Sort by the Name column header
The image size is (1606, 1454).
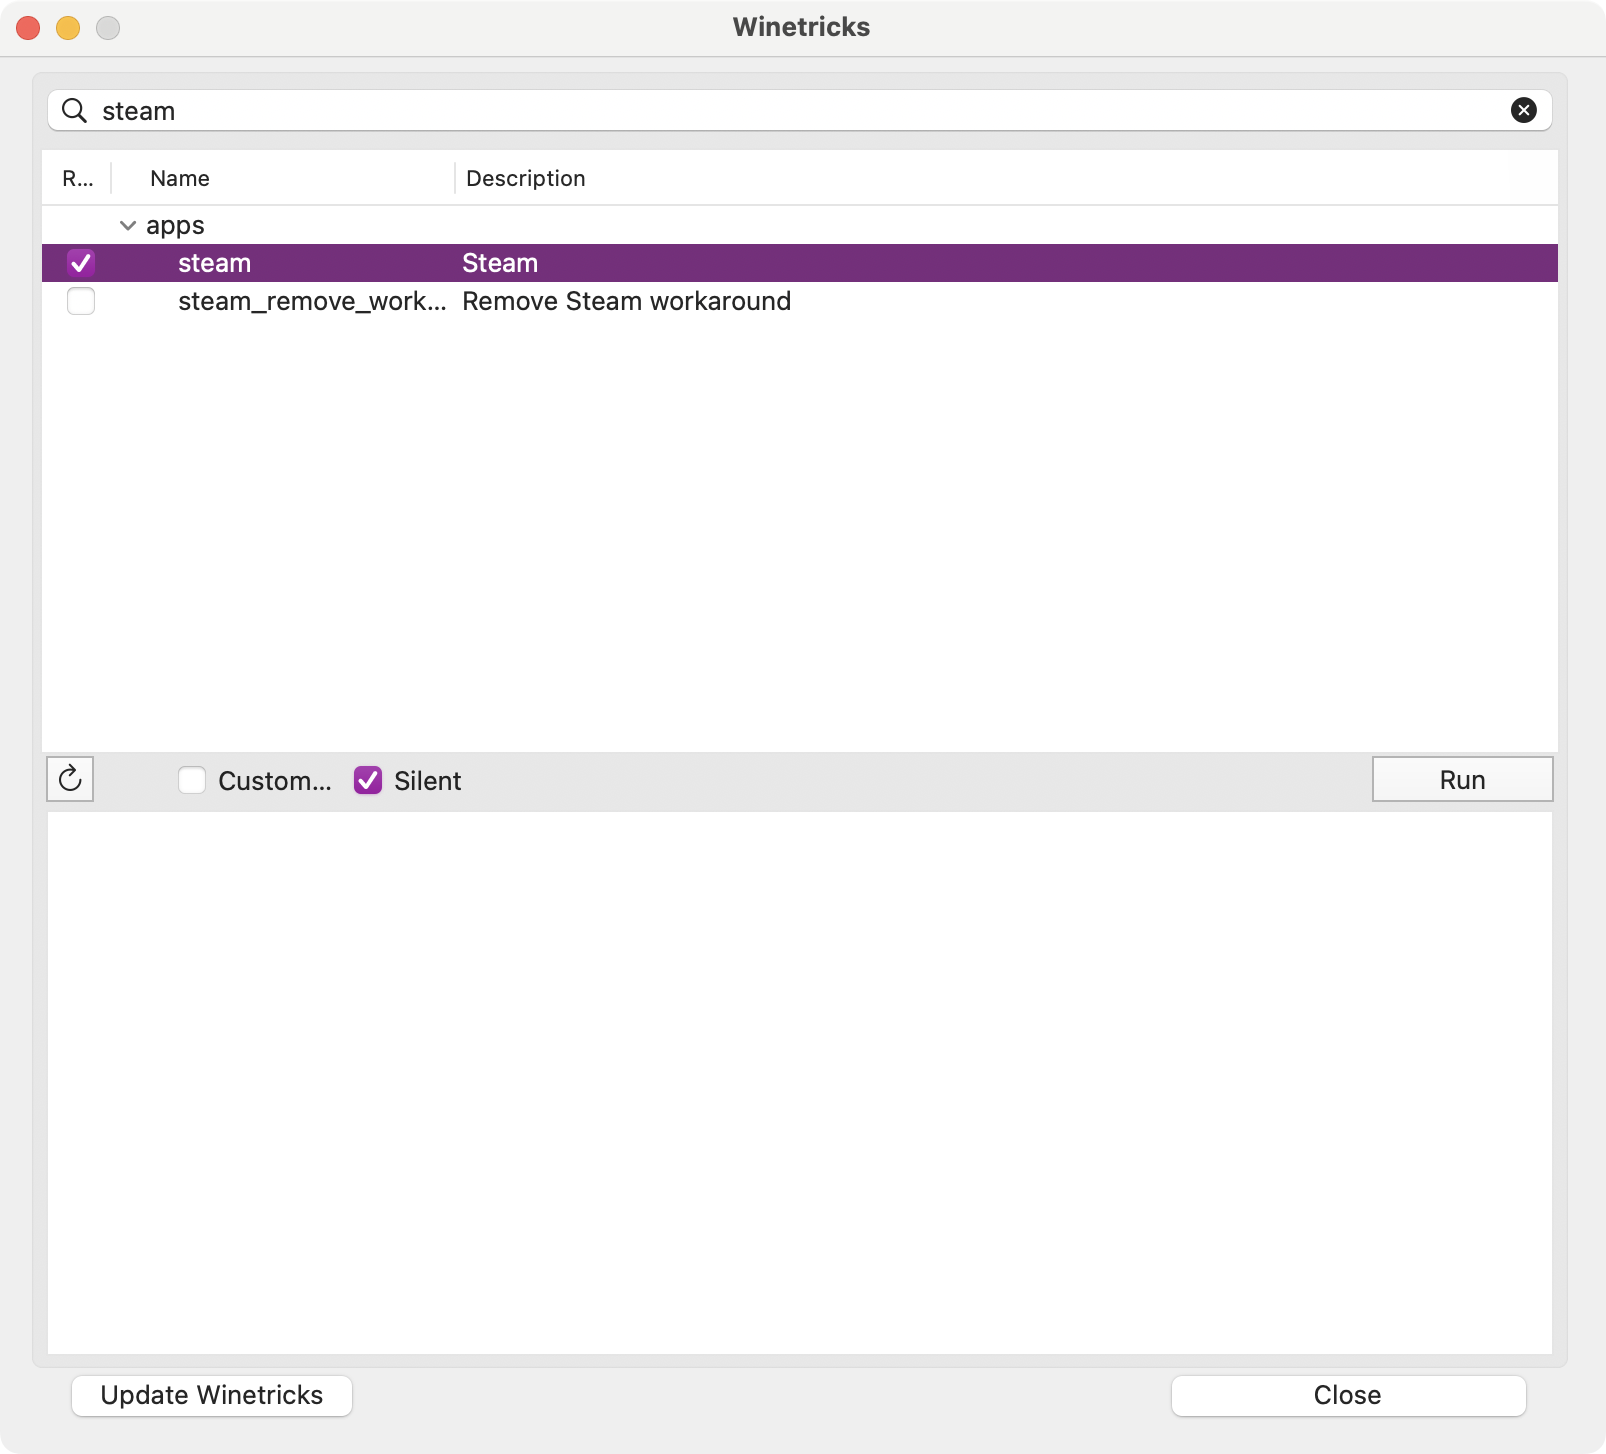point(180,178)
